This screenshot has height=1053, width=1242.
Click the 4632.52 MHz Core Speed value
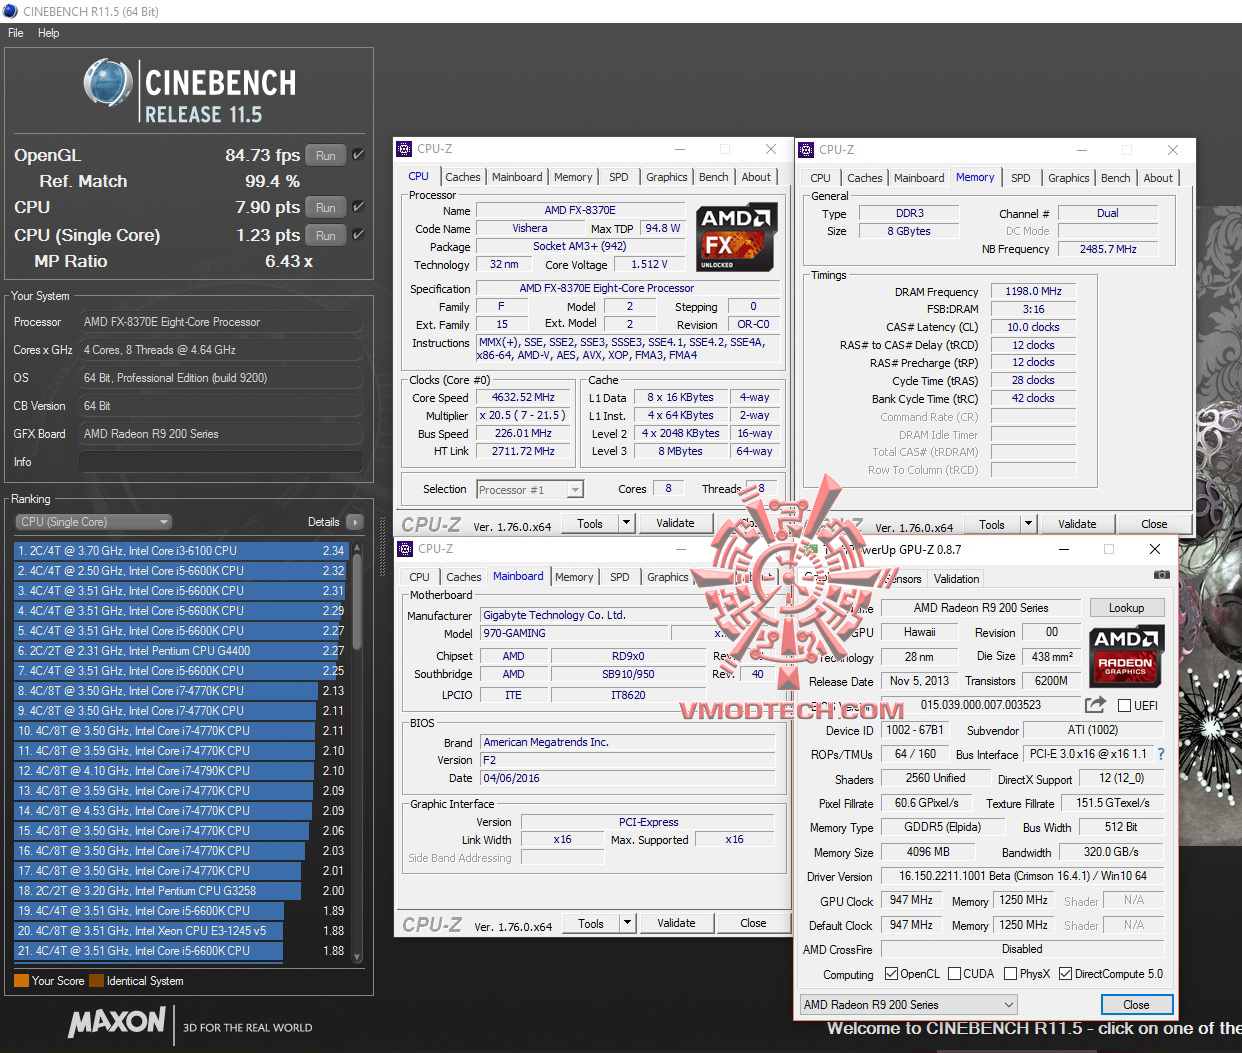[523, 397]
